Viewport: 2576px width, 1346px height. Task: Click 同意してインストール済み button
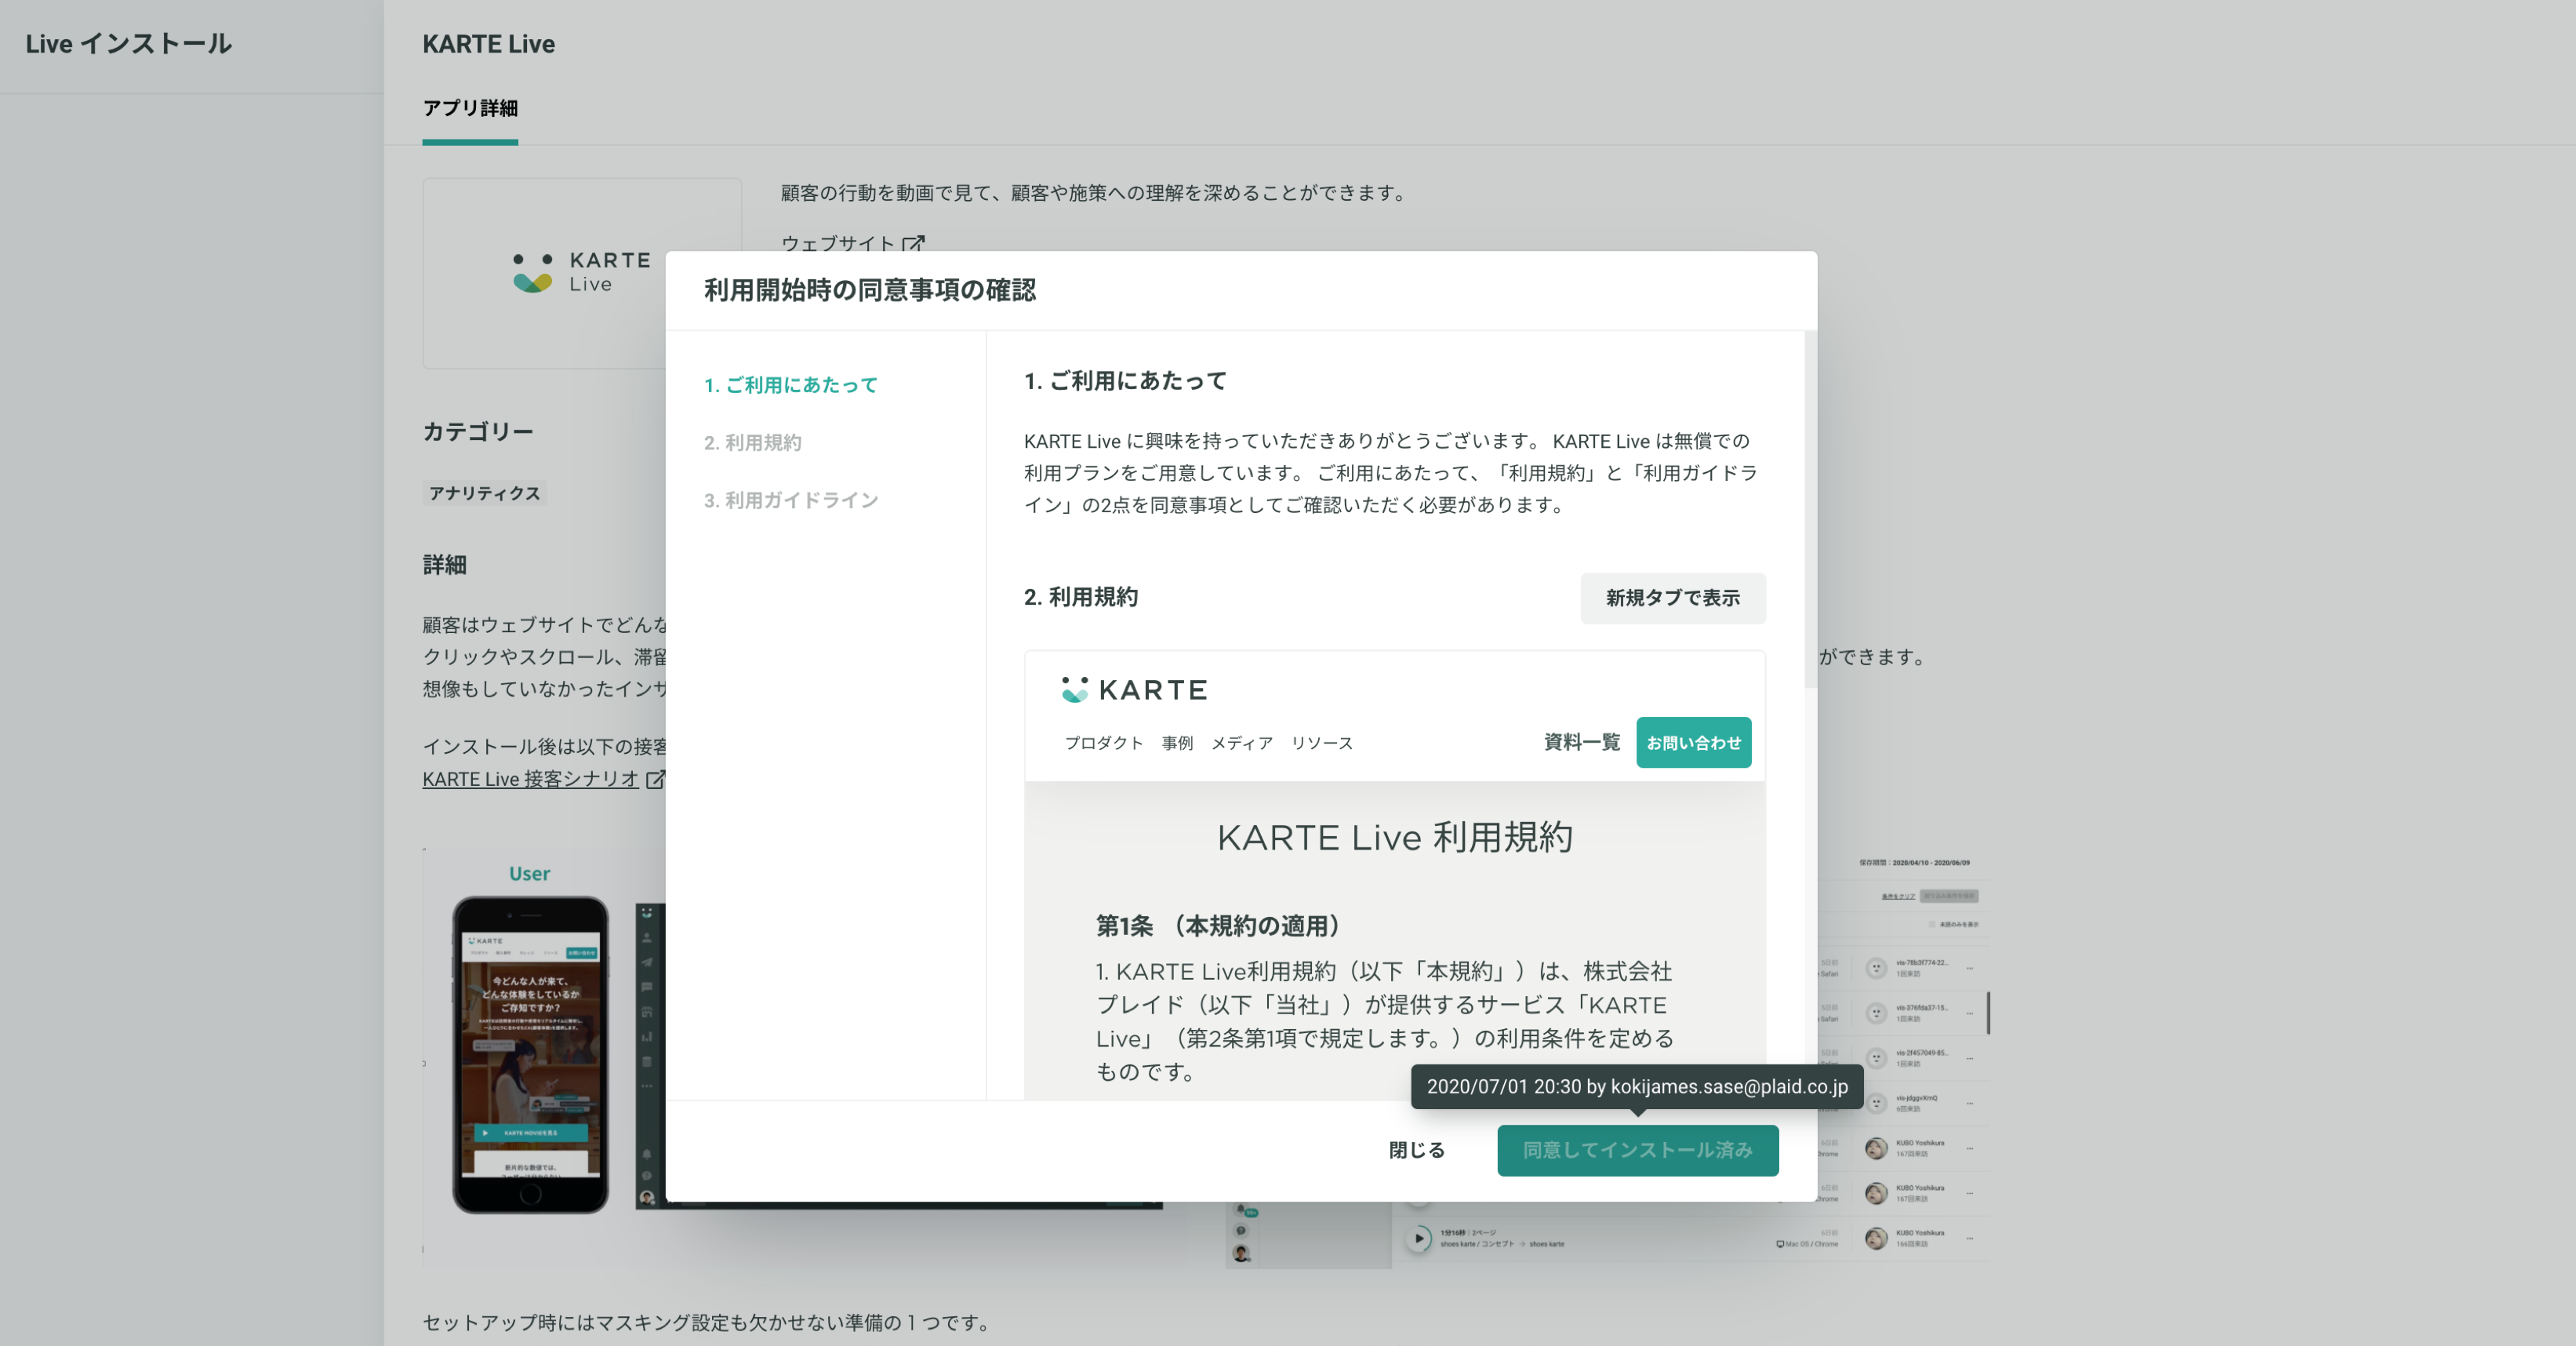coord(1637,1150)
